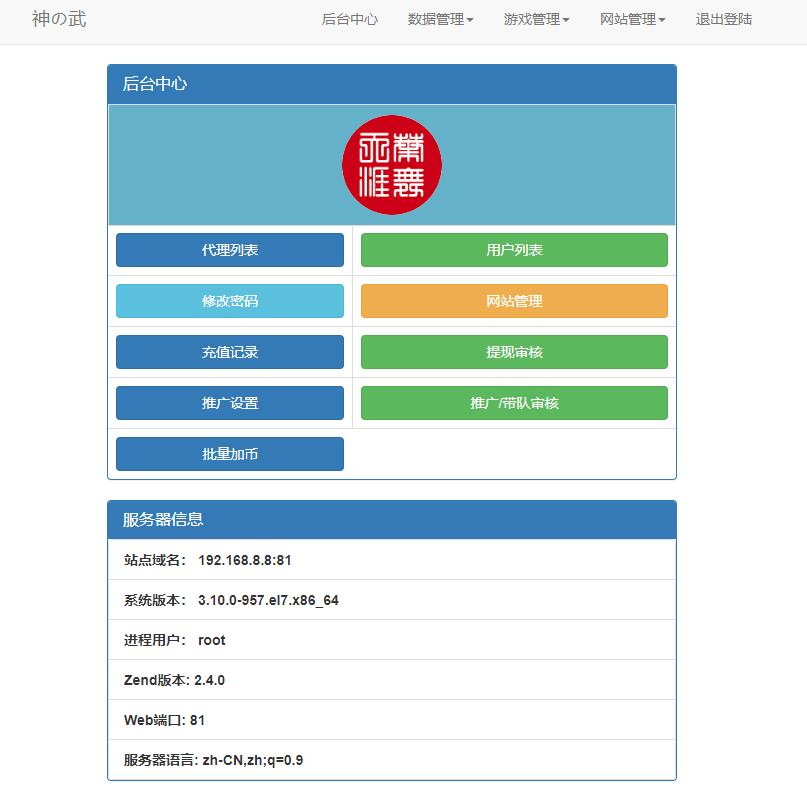The height and width of the screenshot is (804, 807).
Task: Click the 后台中心 panel heading
Action: pos(392,84)
